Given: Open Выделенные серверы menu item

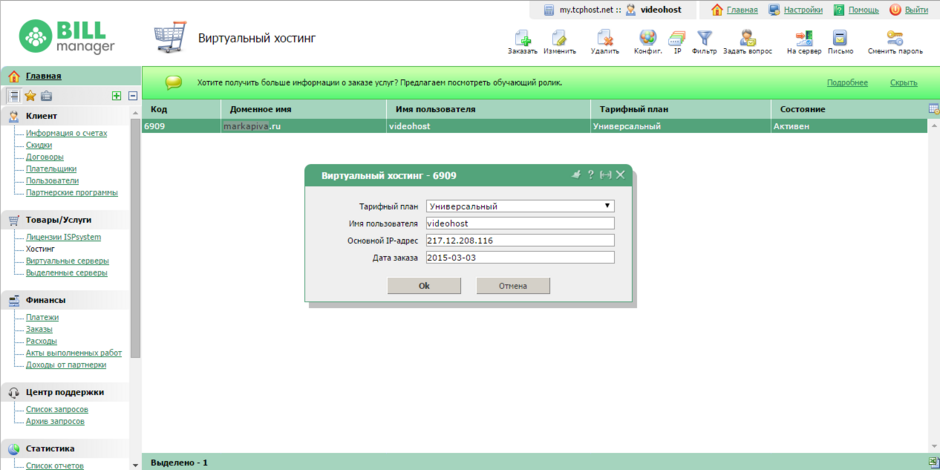Looking at the screenshot, I should pyautogui.click(x=67, y=273).
